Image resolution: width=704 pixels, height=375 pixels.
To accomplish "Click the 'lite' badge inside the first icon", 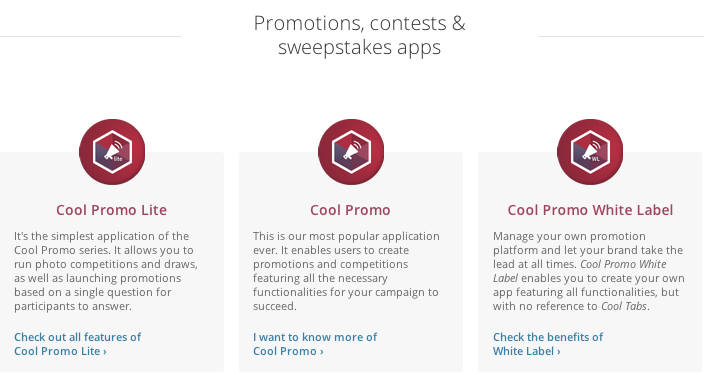I will 118,159.
